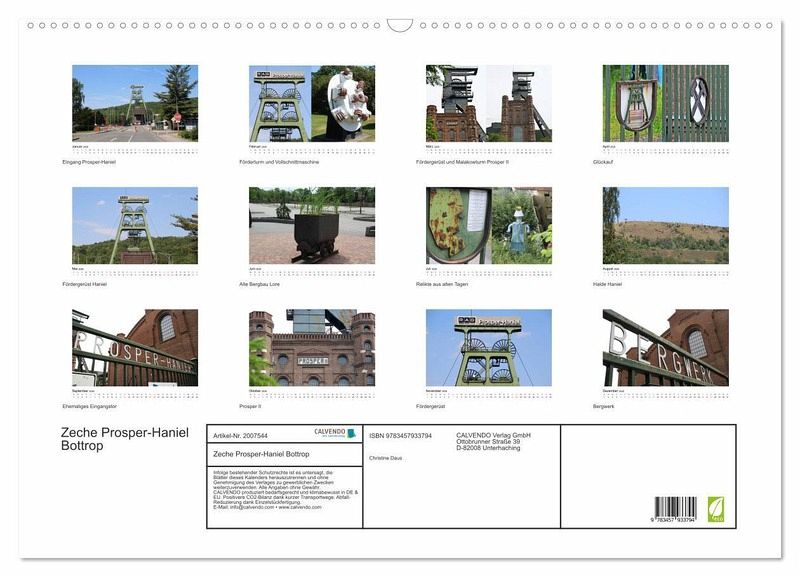
Task: Click the Bergwerk sign photo
Action: tap(666, 347)
